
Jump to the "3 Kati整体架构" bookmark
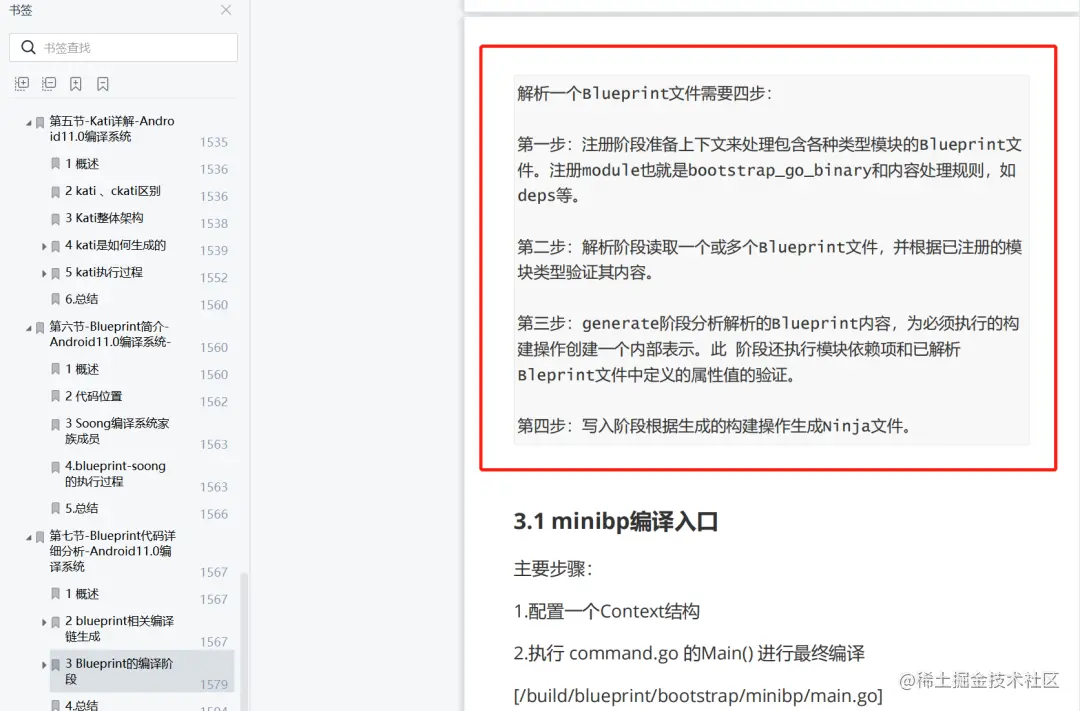click(x=110, y=218)
